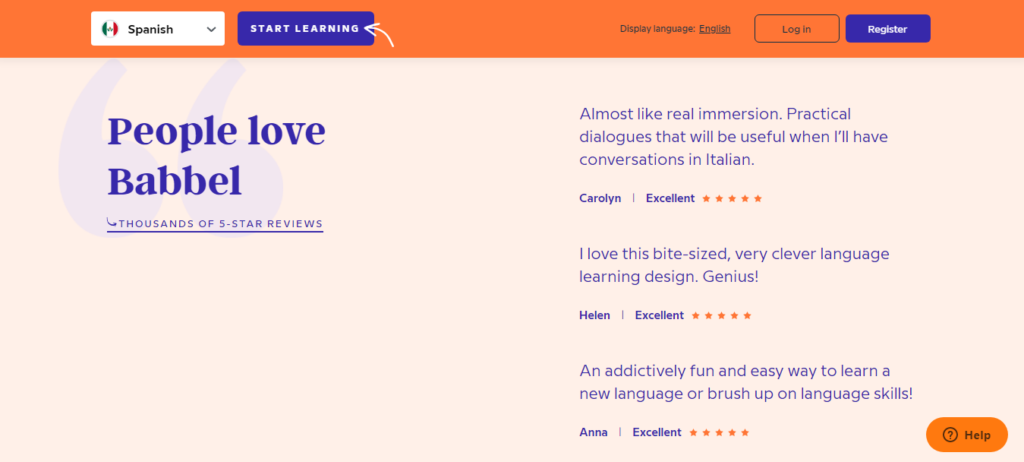Click the arrow icon before Thousands of reviews
This screenshot has height=462, width=1024.
tap(112, 223)
